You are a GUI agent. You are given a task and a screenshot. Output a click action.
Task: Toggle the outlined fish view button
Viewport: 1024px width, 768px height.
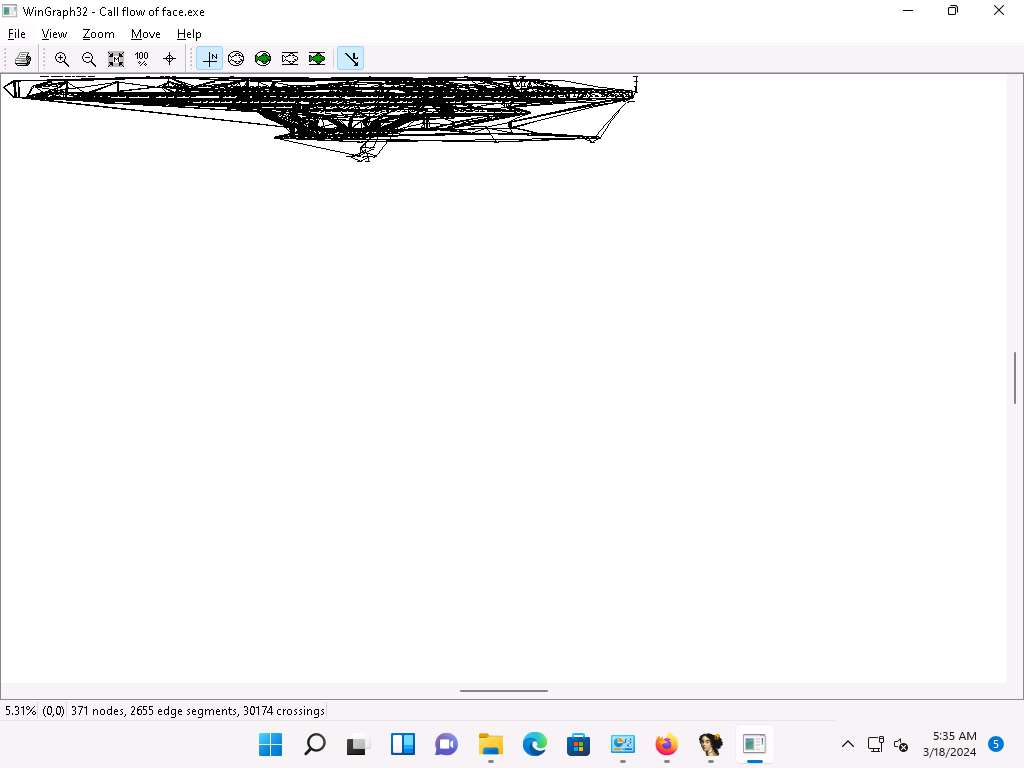pos(290,59)
